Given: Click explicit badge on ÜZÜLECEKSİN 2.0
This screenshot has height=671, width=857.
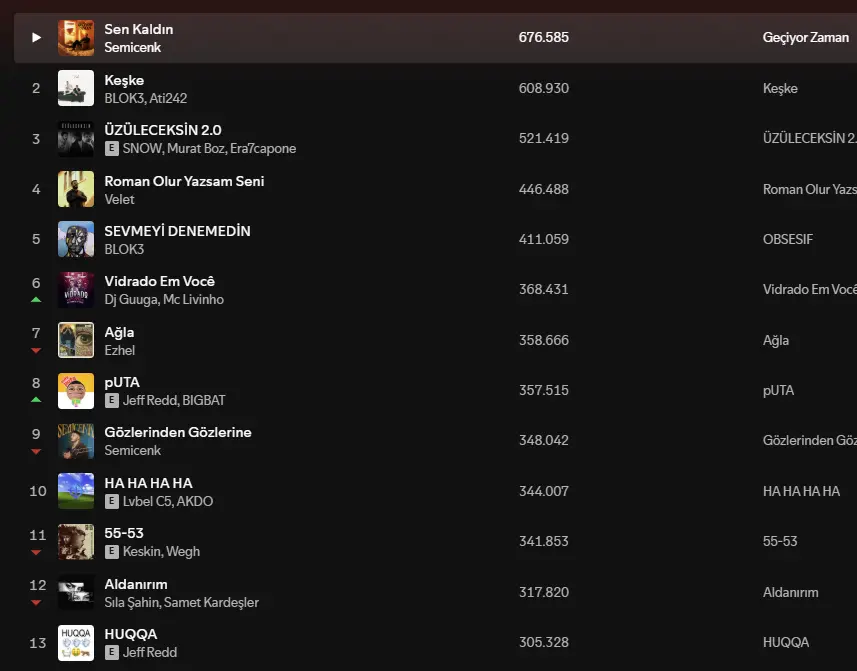Looking at the screenshot, I should [x=111, y=149].
